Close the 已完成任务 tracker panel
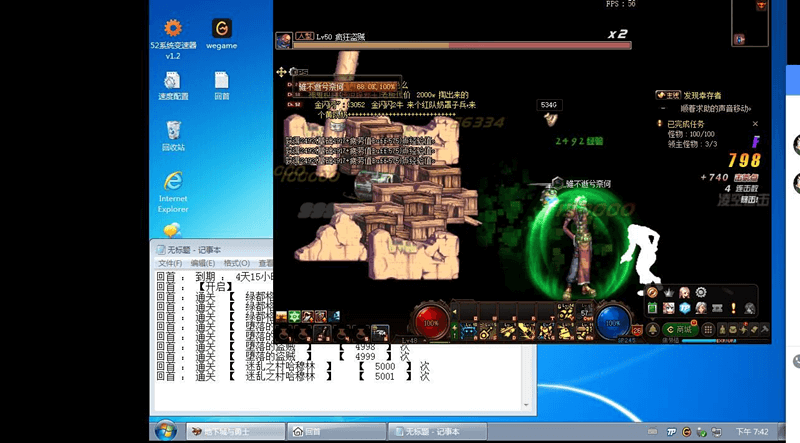Image resolution: width=800 pixels, height=443 pixels. coord(755,124)
